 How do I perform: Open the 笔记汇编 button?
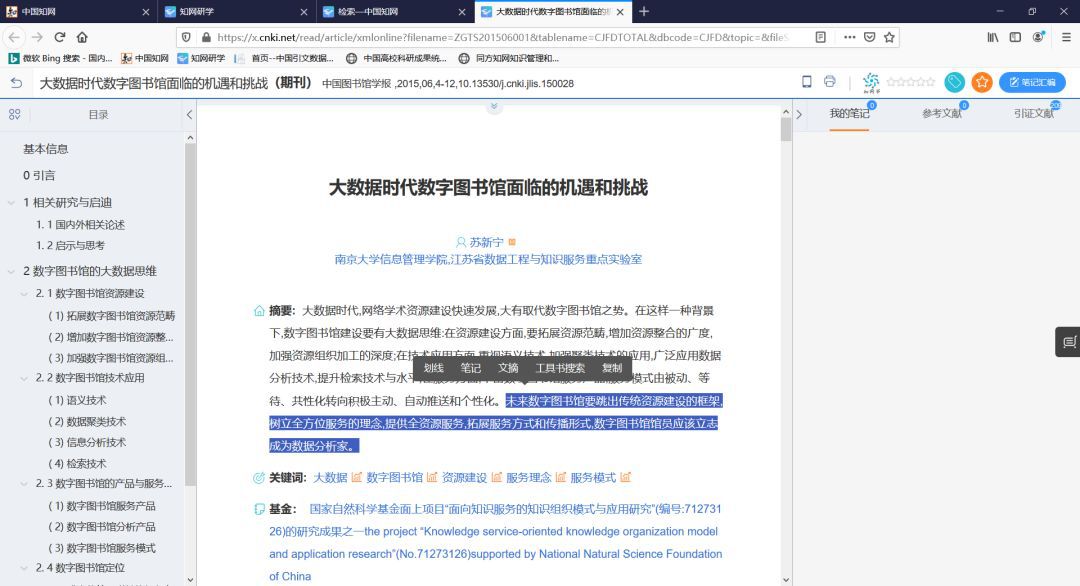click(x=1031, y=82)
